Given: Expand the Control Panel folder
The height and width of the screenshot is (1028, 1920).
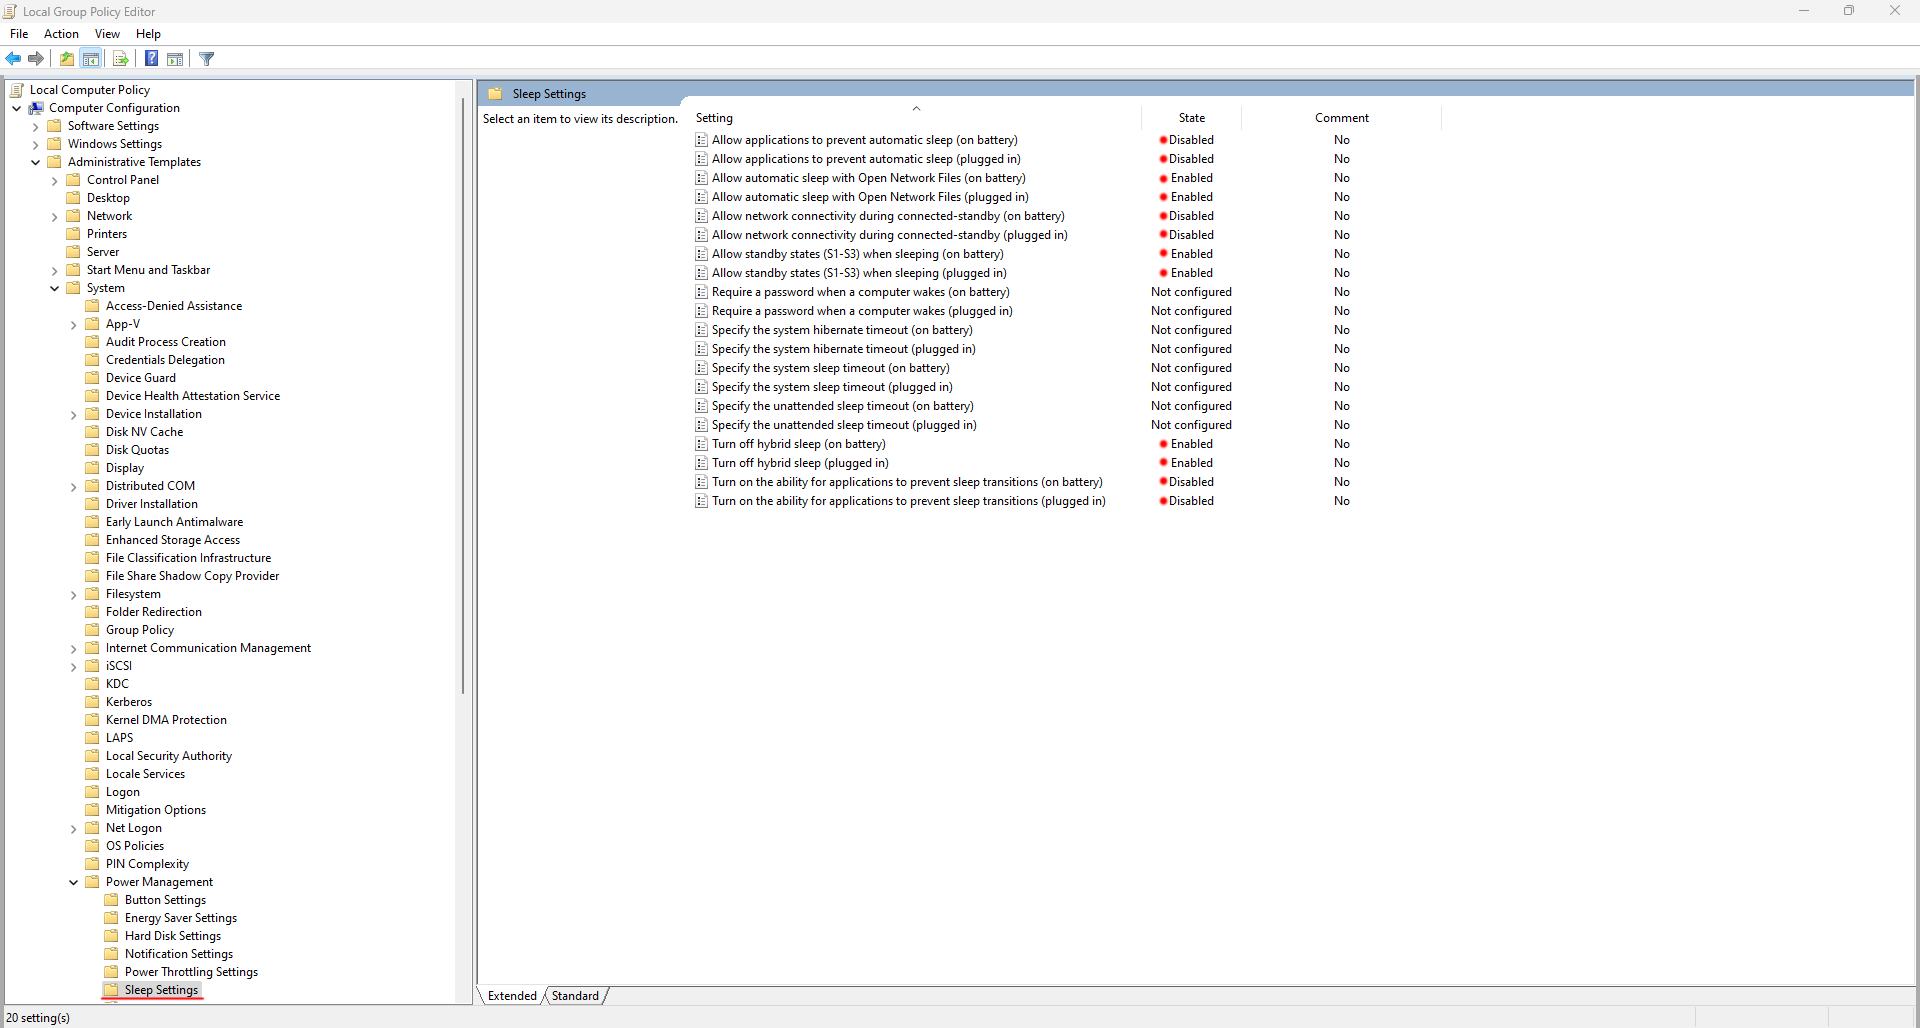Looking at the screenshot, I should 55,180.
